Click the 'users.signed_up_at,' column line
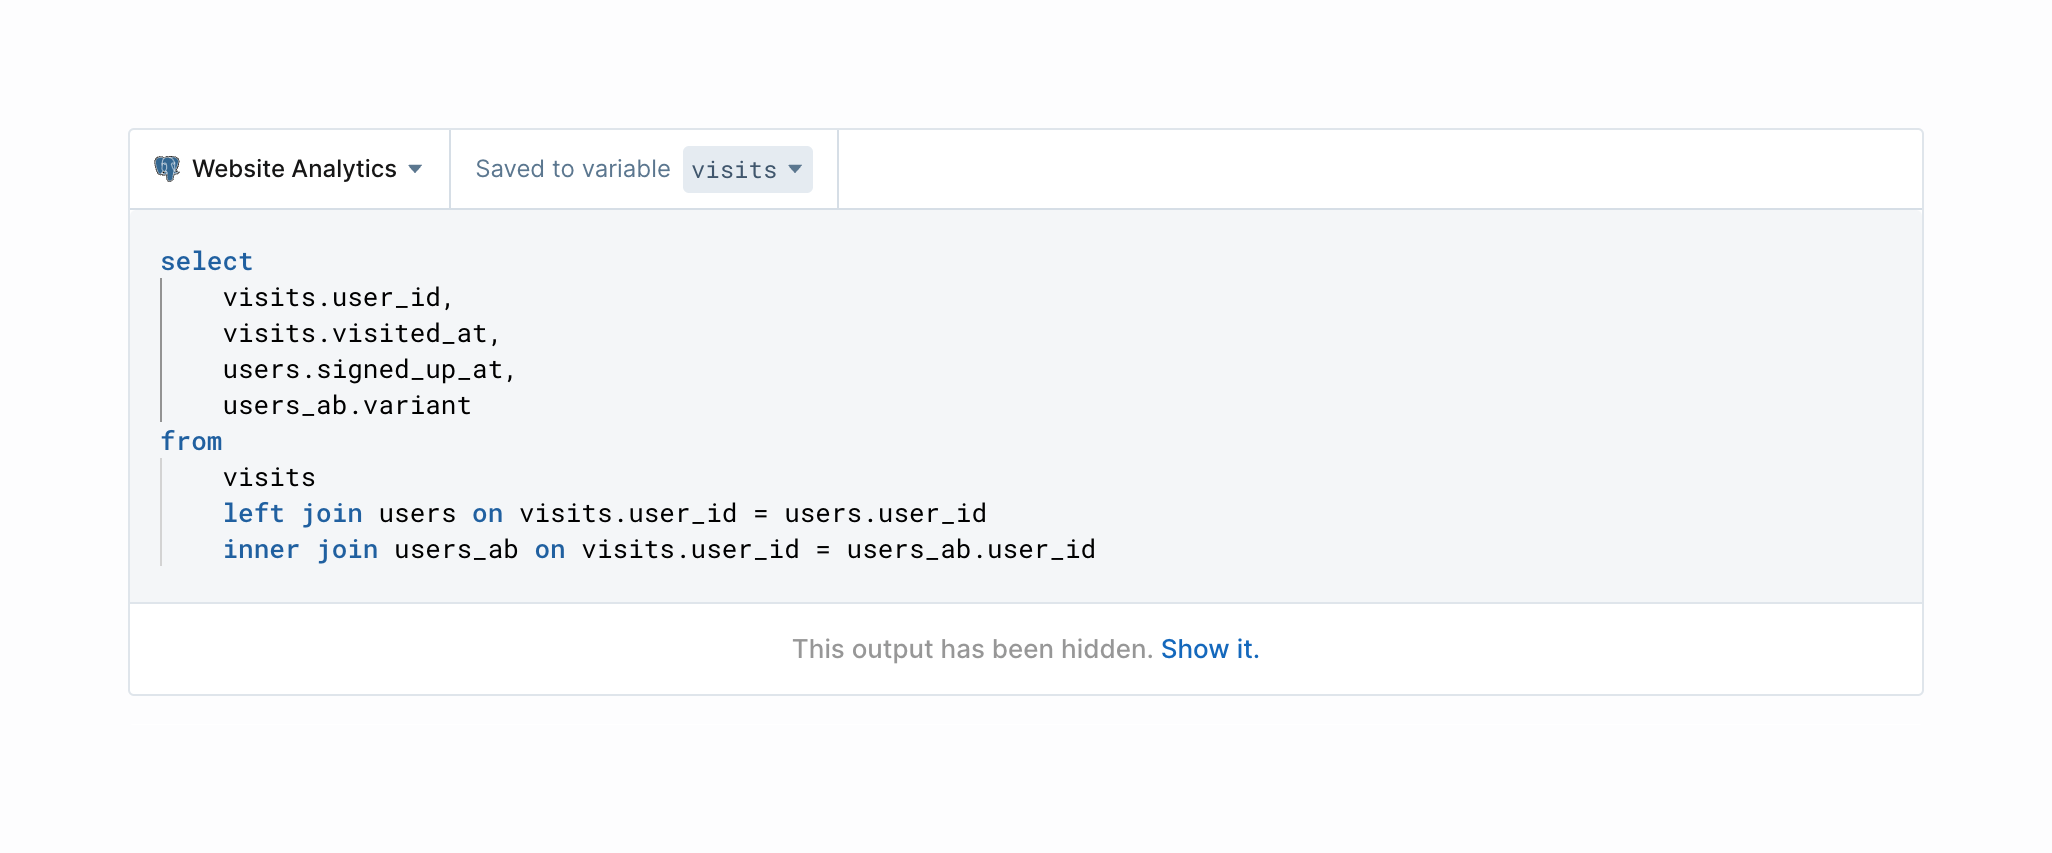The image size is (2052, 853). point(369,369)
